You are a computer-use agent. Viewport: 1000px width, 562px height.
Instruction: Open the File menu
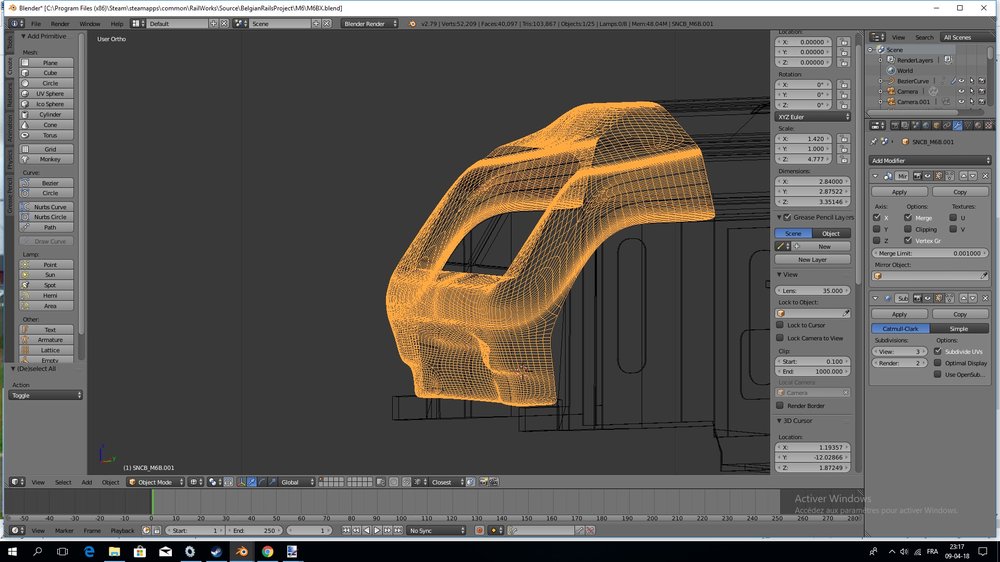(x=36, y=24)
